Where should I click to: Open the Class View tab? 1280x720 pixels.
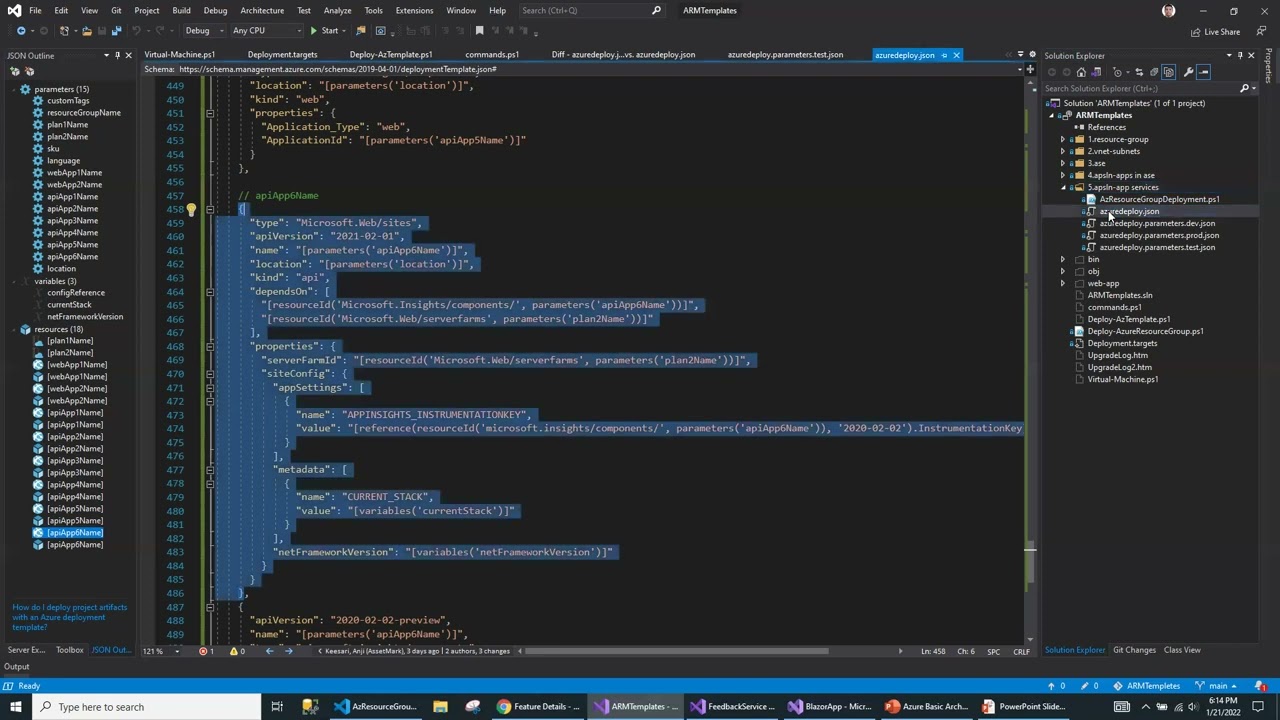coord(1182,650)
